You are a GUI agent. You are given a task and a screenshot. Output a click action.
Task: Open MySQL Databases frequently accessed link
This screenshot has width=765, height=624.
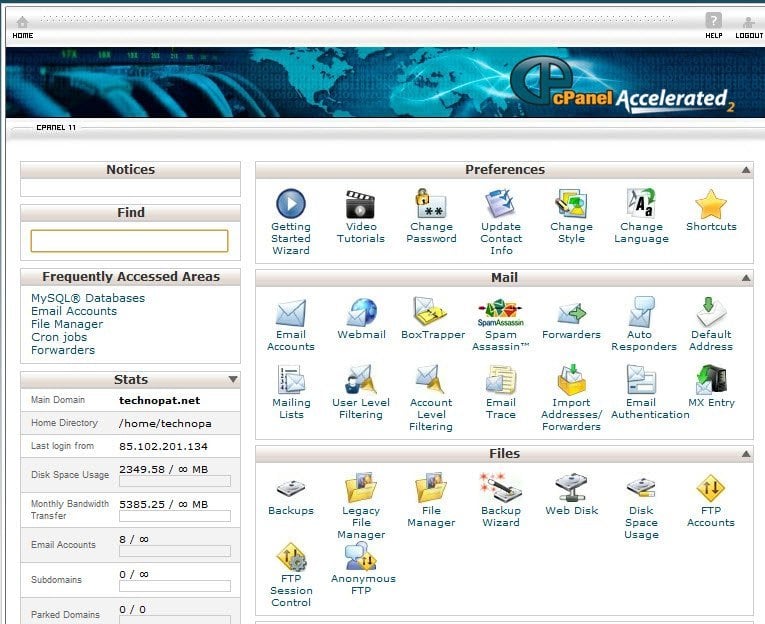tap(88, 298)
